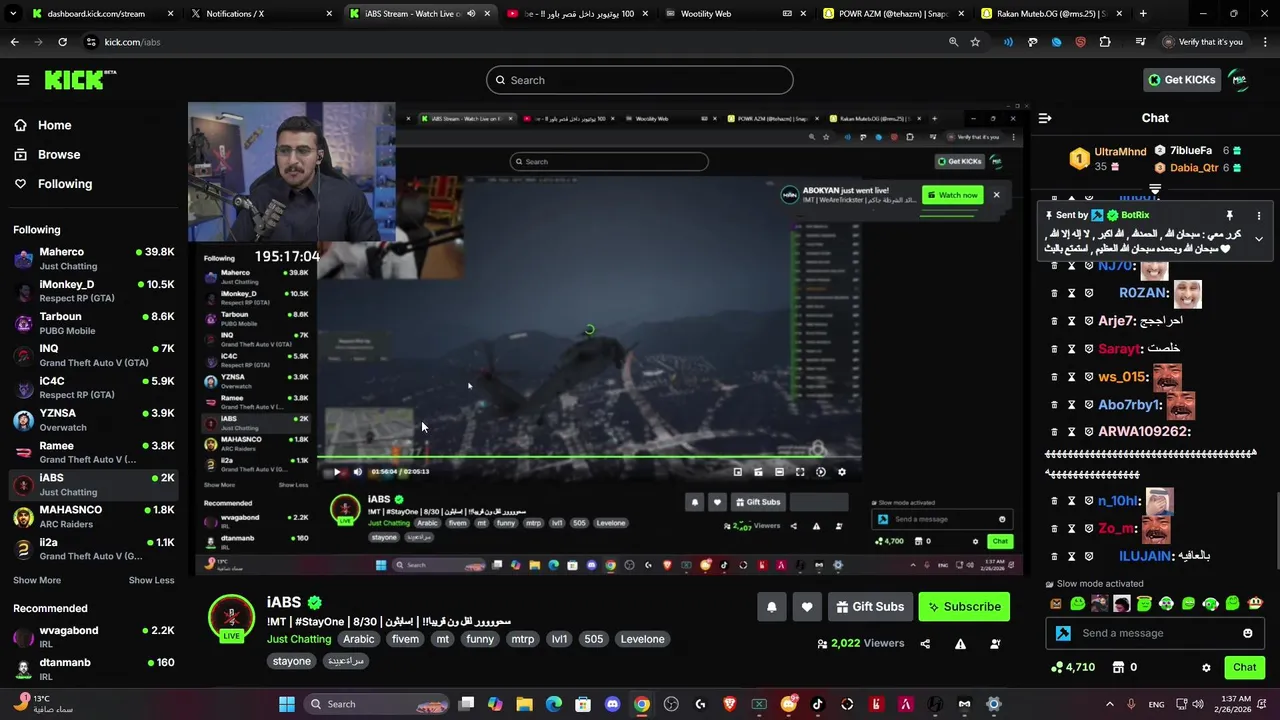1280x720 pixels.
Task: Open Chrome three-dot menu
Action: pos(1264,42)
